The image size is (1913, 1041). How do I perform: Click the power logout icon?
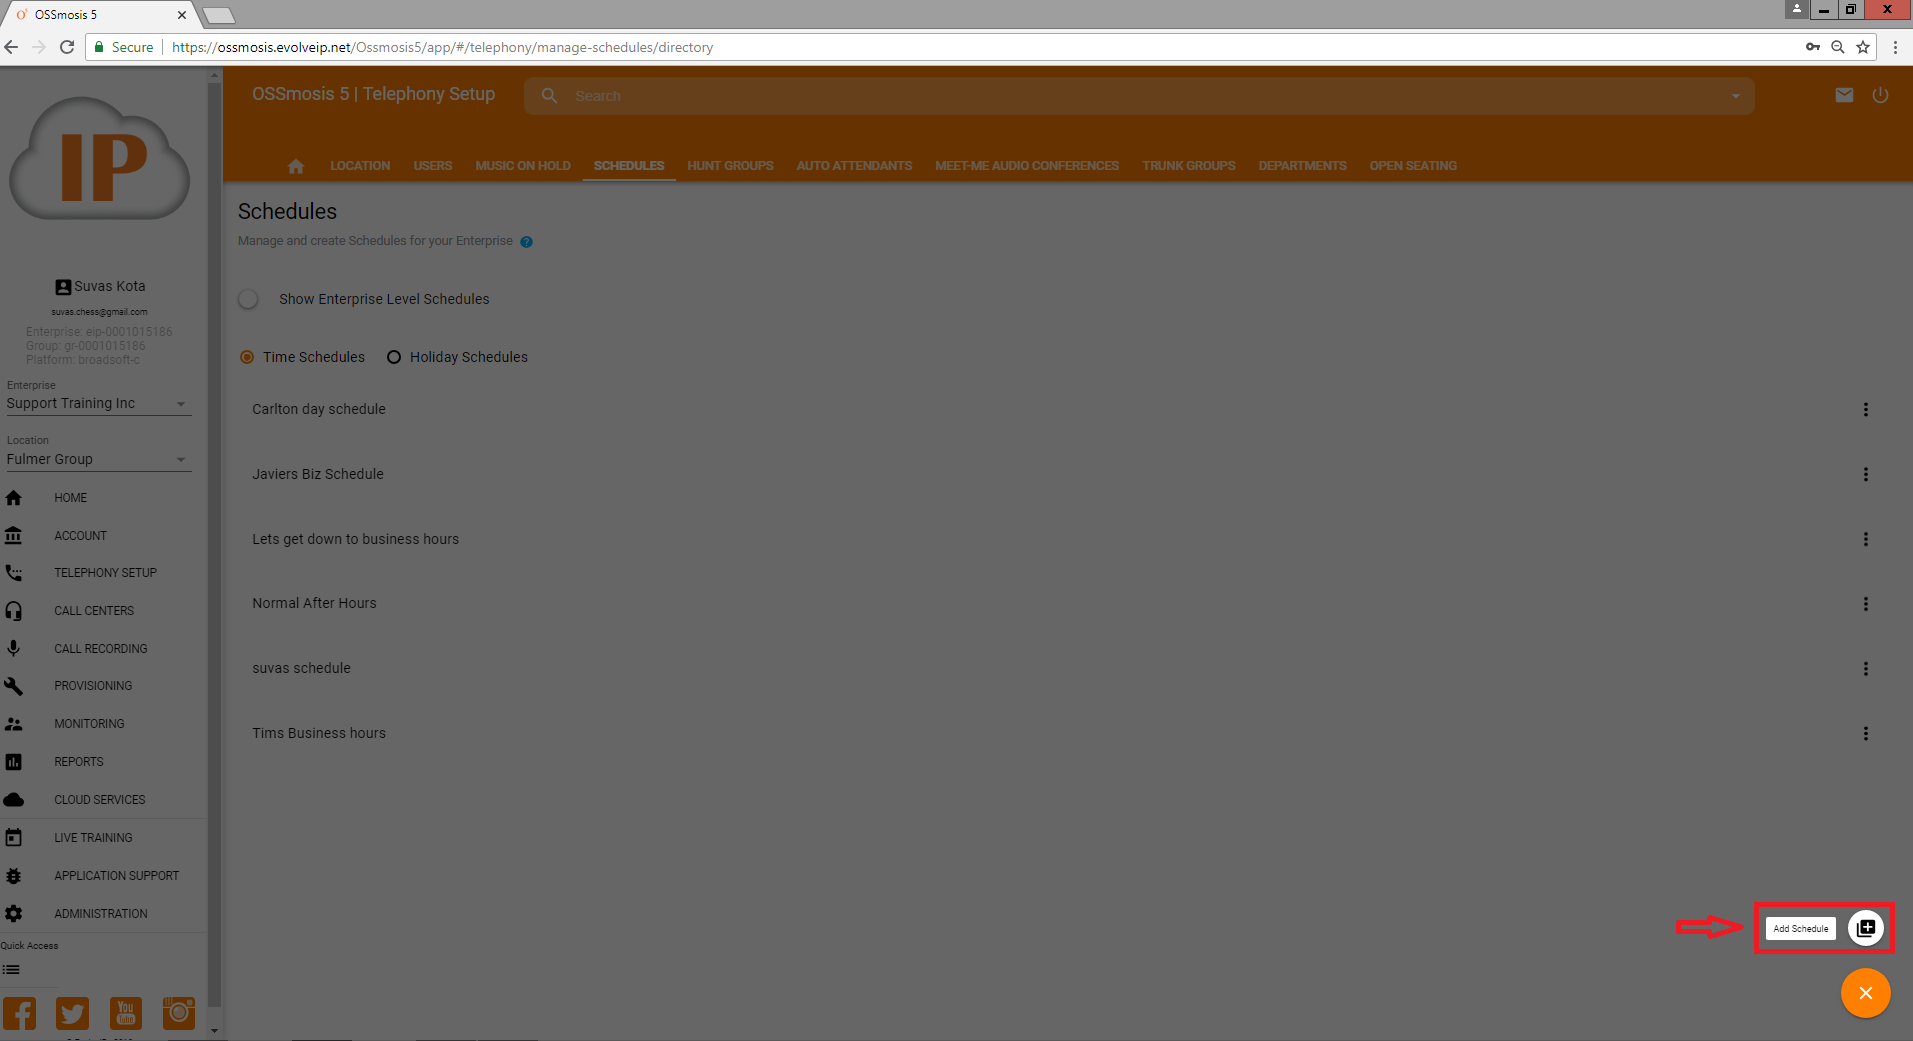pos(1880,95)
